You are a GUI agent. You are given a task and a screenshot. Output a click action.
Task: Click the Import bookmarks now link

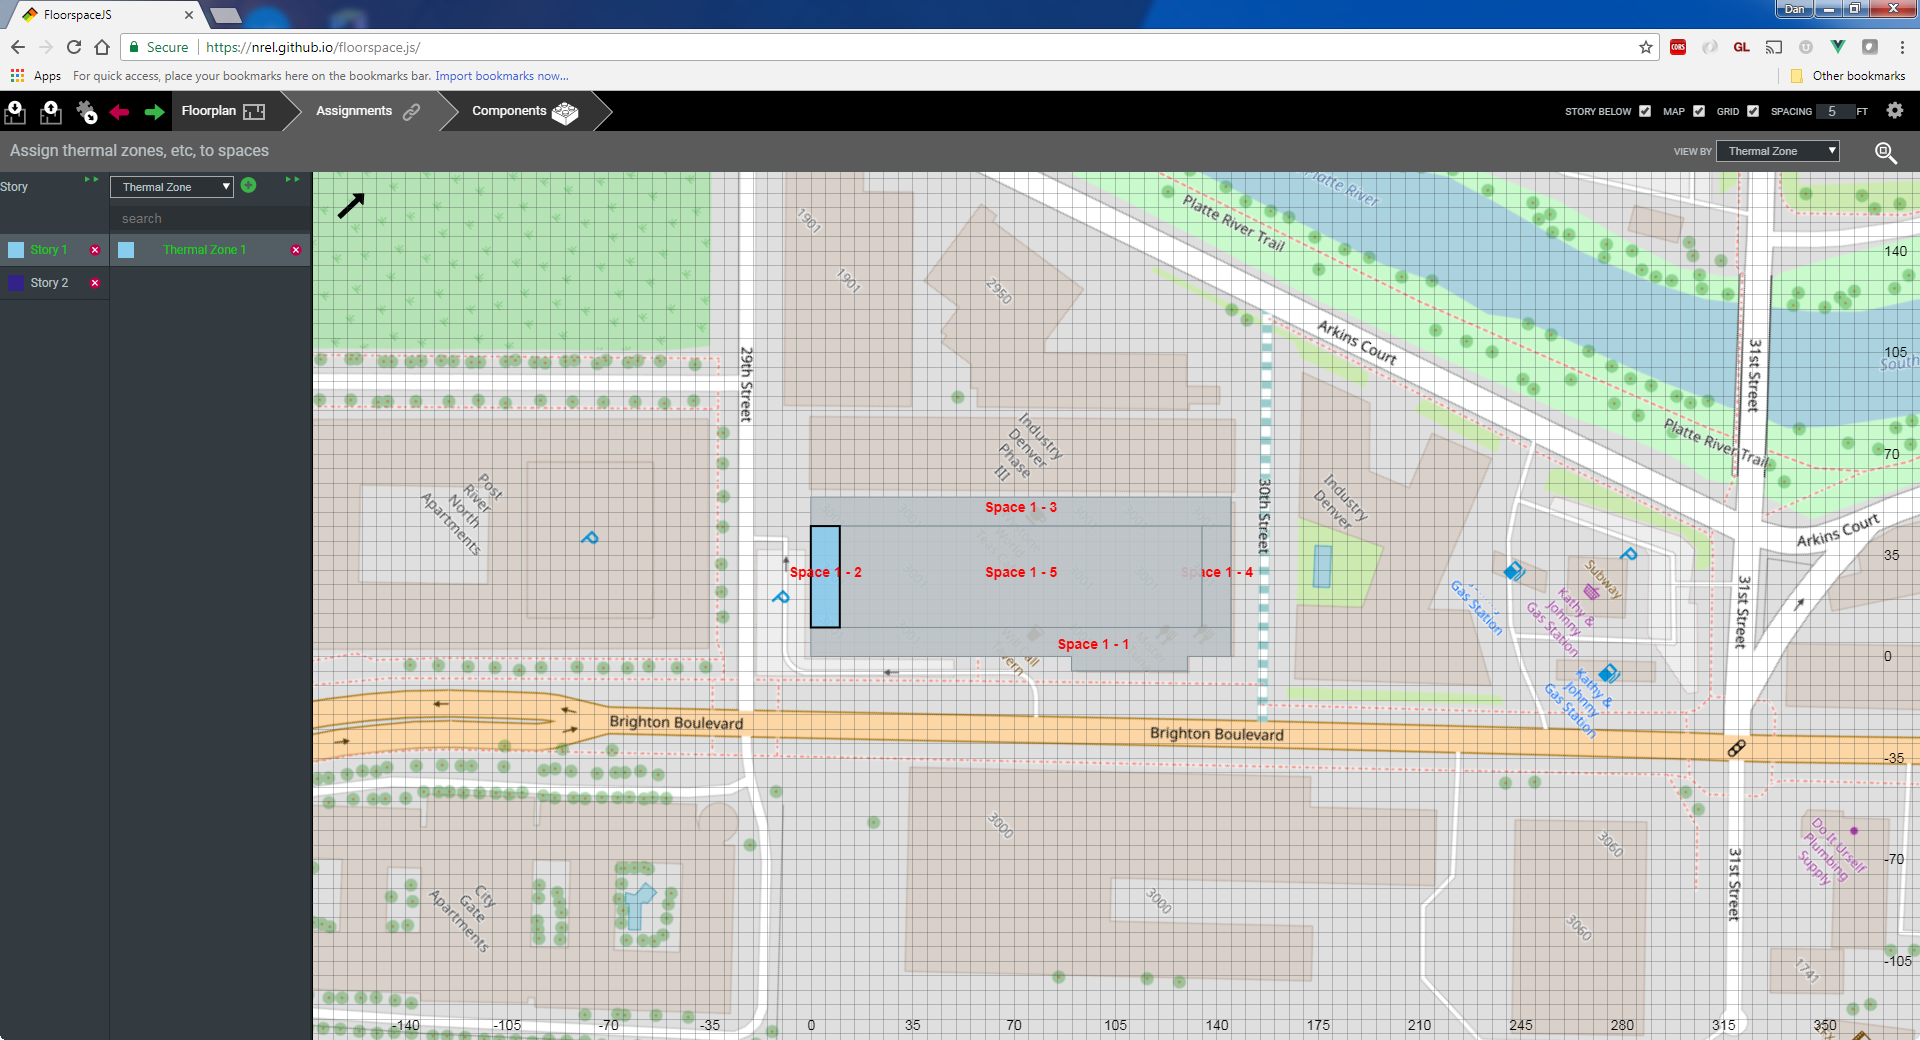501,76
